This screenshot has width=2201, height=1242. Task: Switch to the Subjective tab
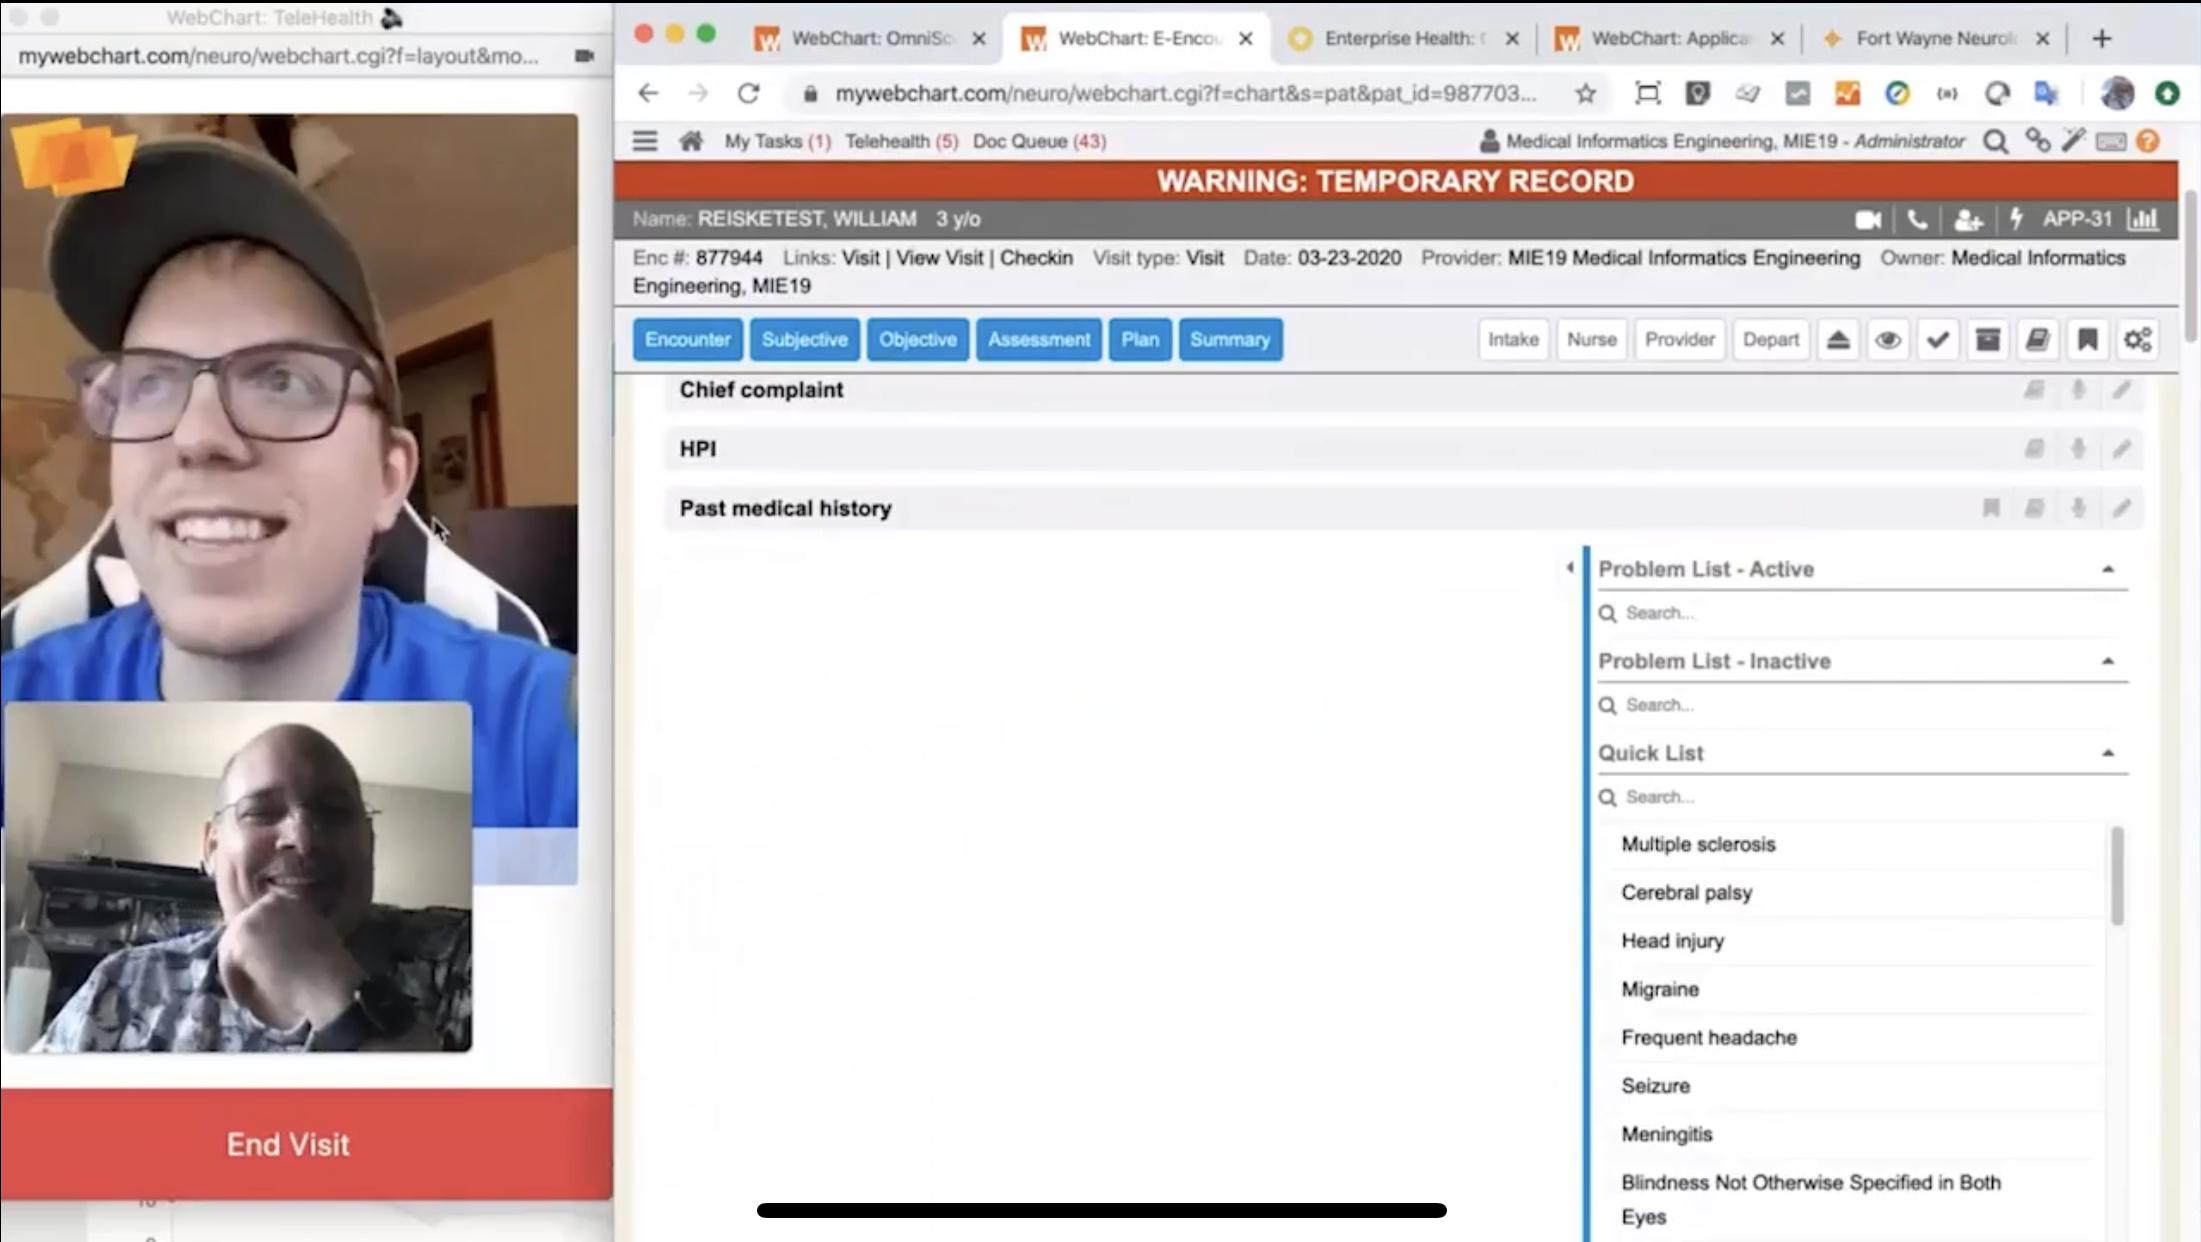tap(804, 340)
